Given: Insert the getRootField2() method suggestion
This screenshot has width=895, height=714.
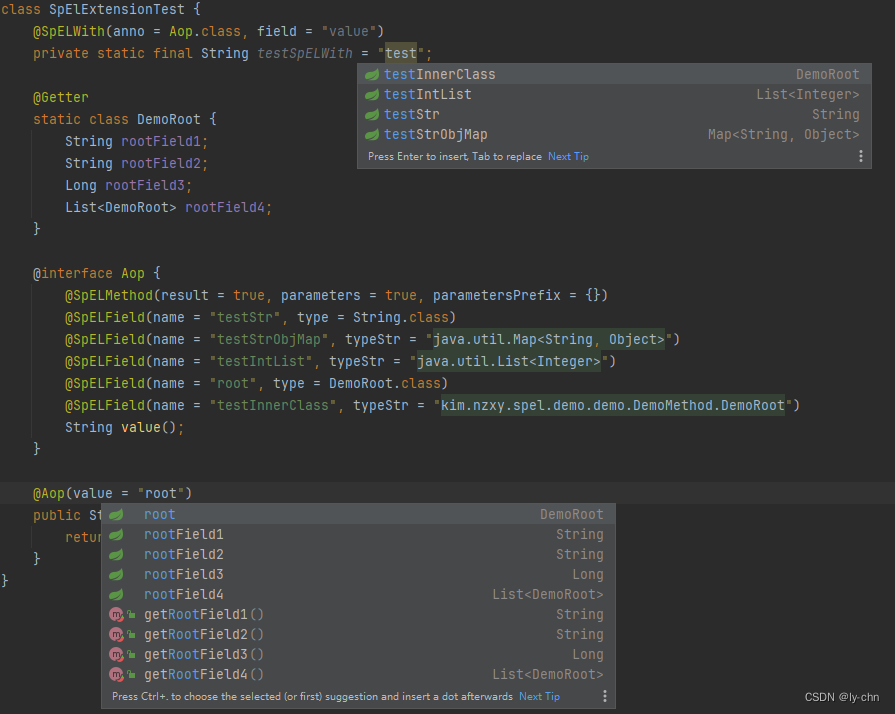Looking at the screenshot, I should [358, 634].
